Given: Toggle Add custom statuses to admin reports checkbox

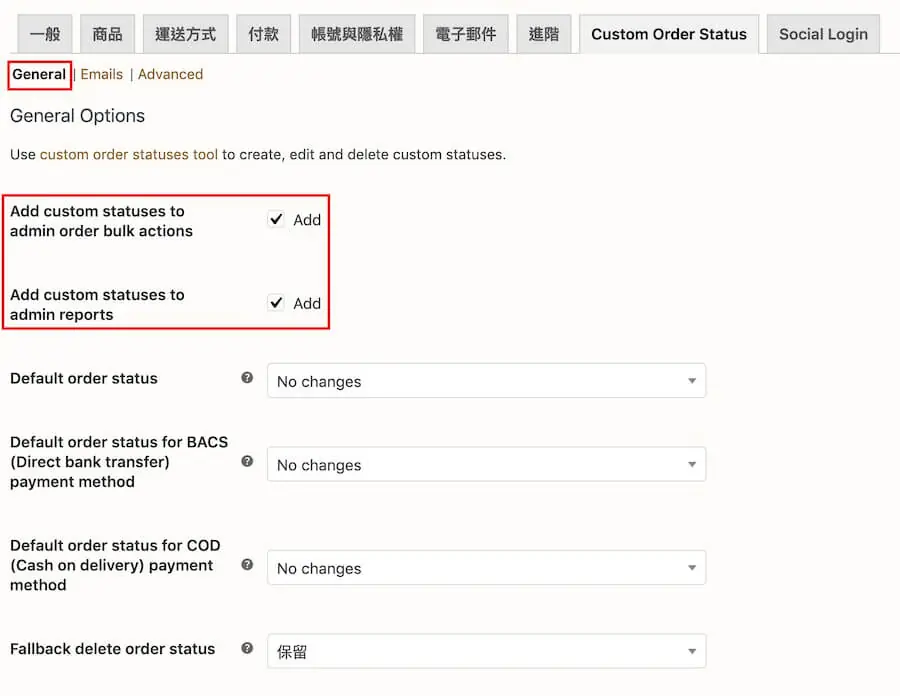Looking at the screenshot, I should [x=276, y=302].
